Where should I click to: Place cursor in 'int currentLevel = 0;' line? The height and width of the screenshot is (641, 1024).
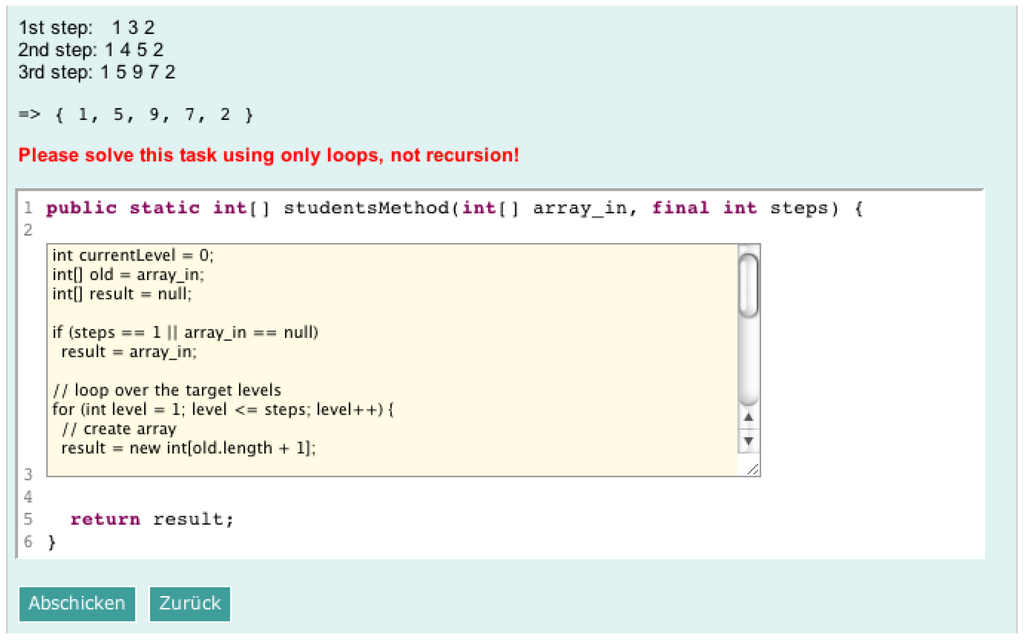click(x=133, y=255)
